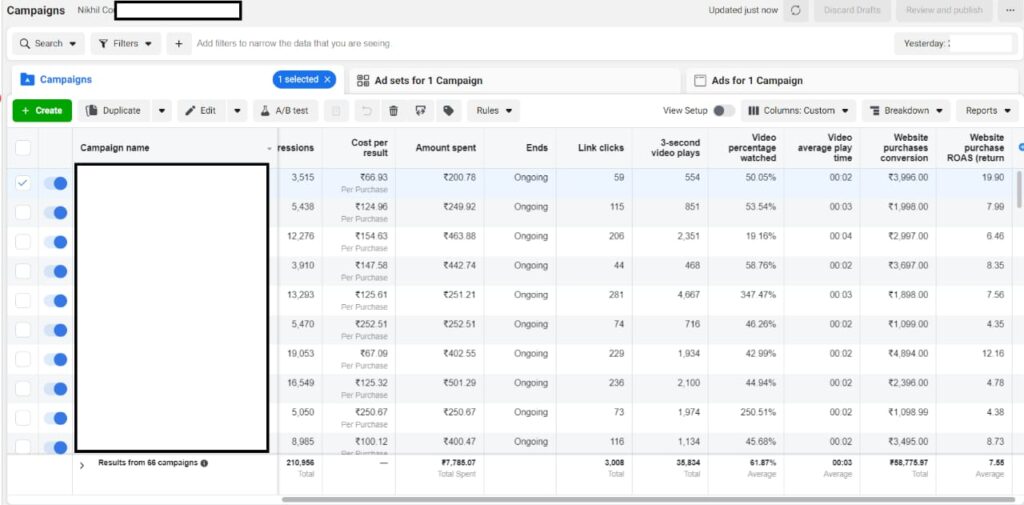The image size is (1024, 505).
Task: Open the 'Columns: Custom' dropdown
Action: coord(798,110)
